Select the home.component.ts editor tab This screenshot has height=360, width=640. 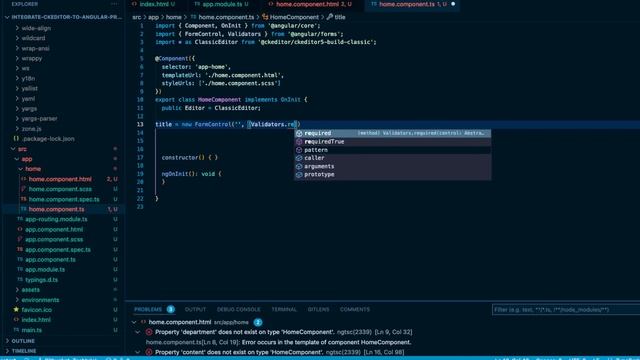click(x=411, y=4)
